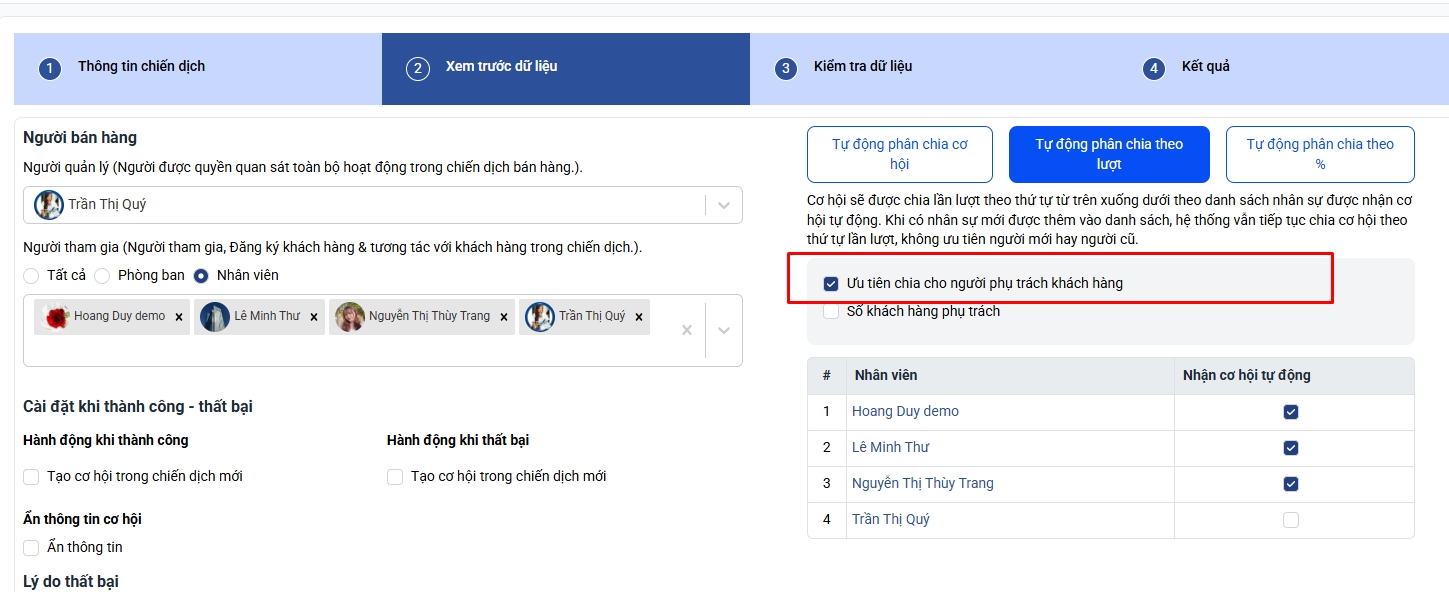The image size is (1449, 592).
Task: Choose Tự động phân chia cơ hội button
Action: point(900,154)
